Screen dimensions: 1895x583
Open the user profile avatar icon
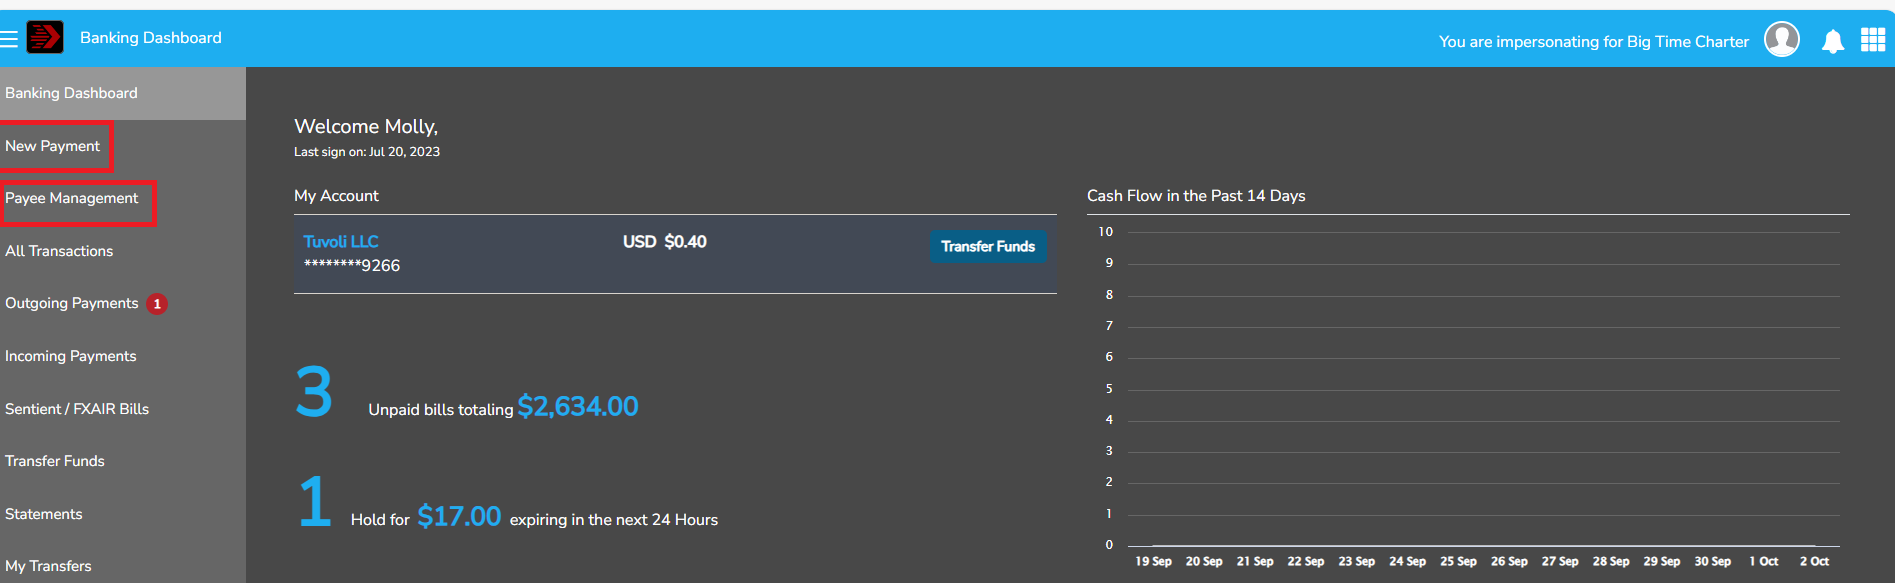pos(1781,40)
